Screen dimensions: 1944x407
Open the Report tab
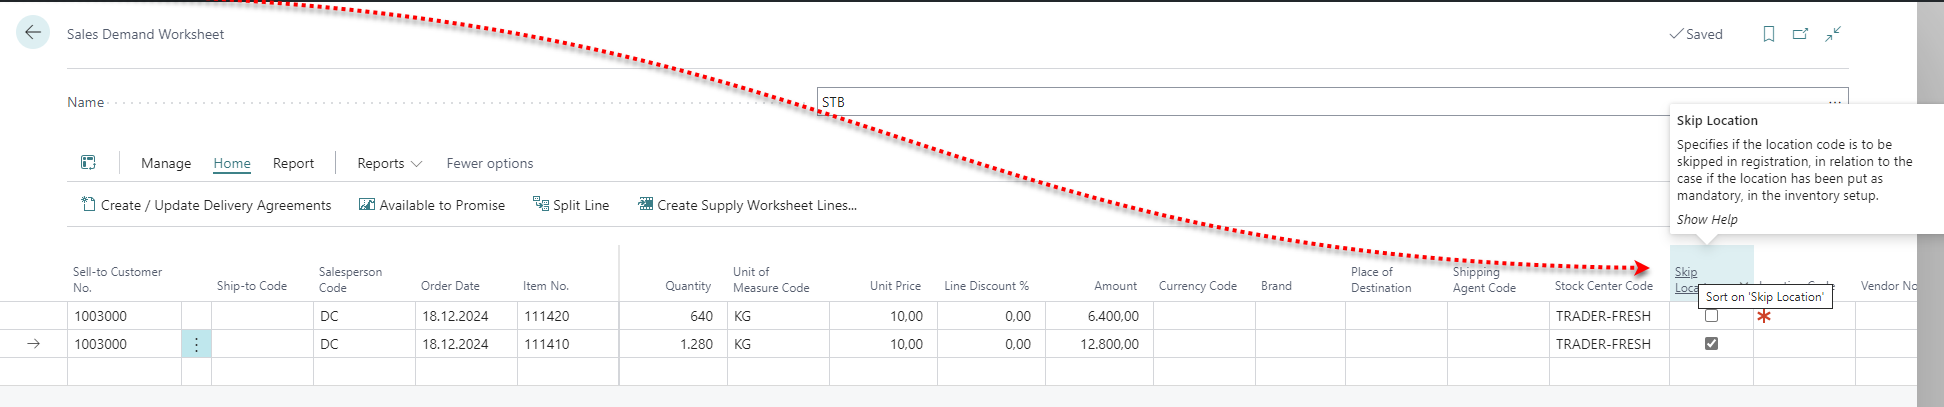pyautogui.click(x=293, y=163)
